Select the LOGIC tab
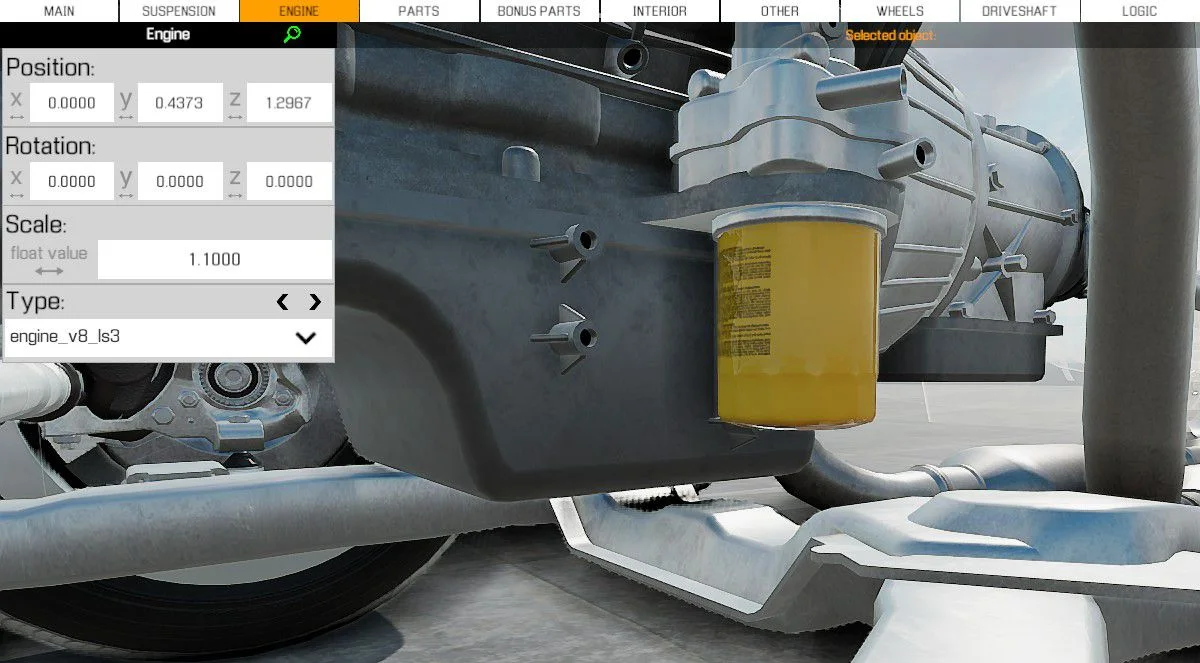 coord(1140,11)
